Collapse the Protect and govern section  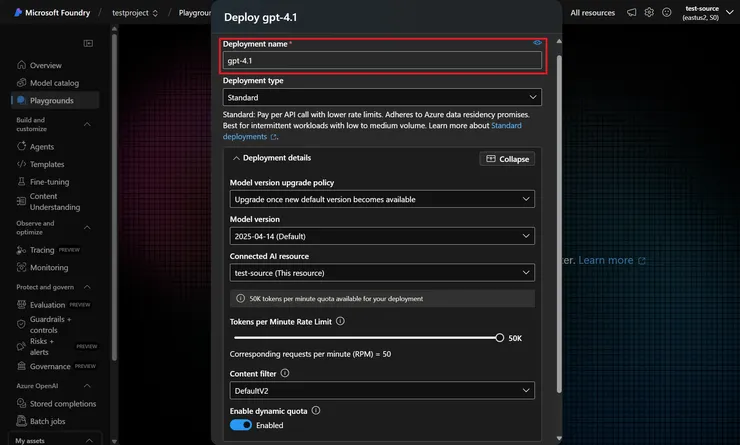pyautogui.click(x=87, y=287)
